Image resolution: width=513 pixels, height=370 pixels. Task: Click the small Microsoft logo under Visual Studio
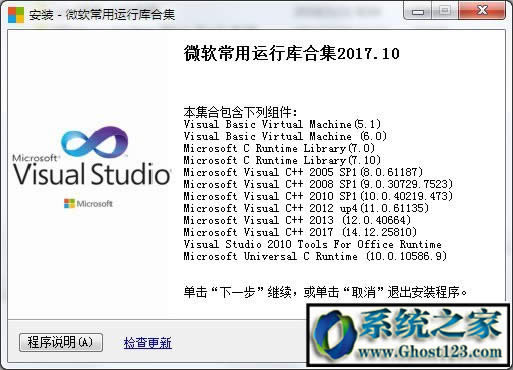click(x=88, y=203)
